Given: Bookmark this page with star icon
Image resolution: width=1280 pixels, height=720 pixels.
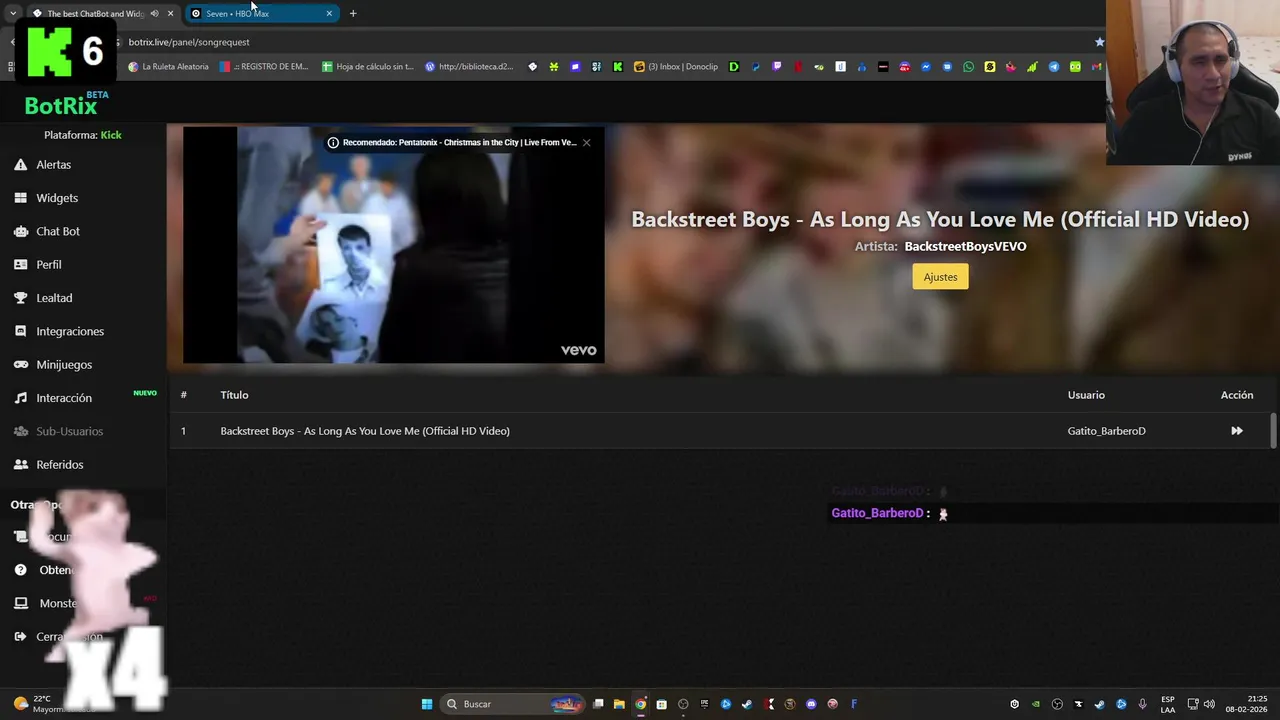Looking at the screenshot, I should (1099, 42).
